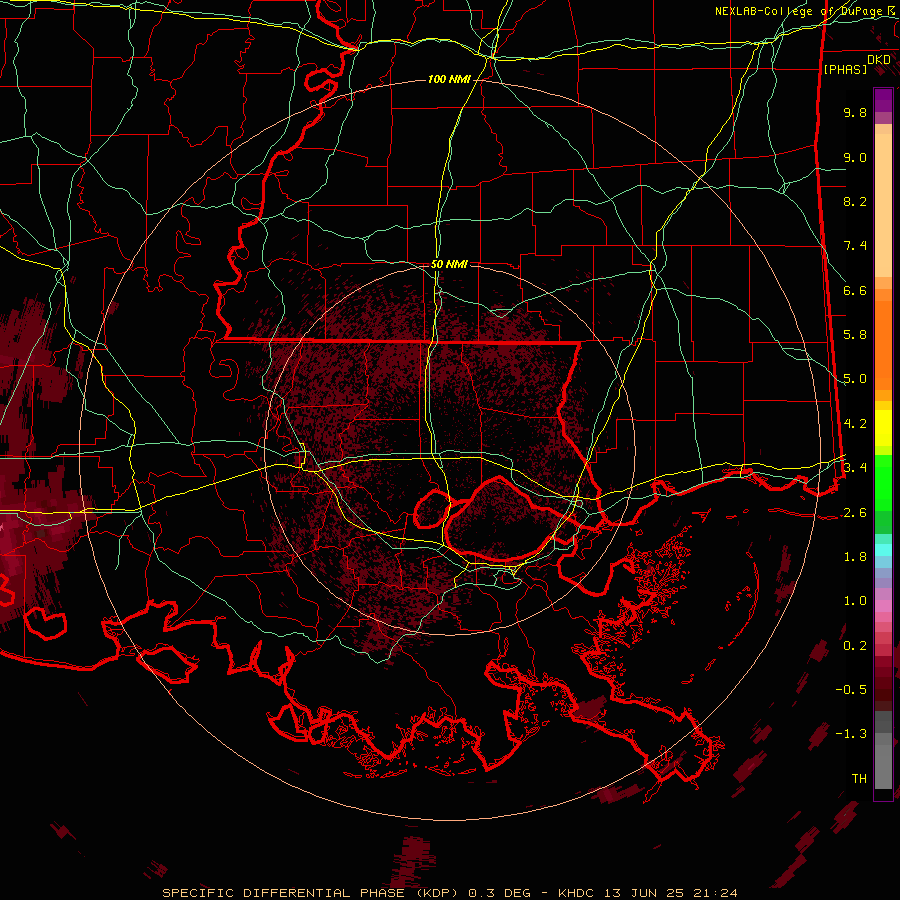
Task: Pick the cyan band of the color scale
Action: coord(883,550)
